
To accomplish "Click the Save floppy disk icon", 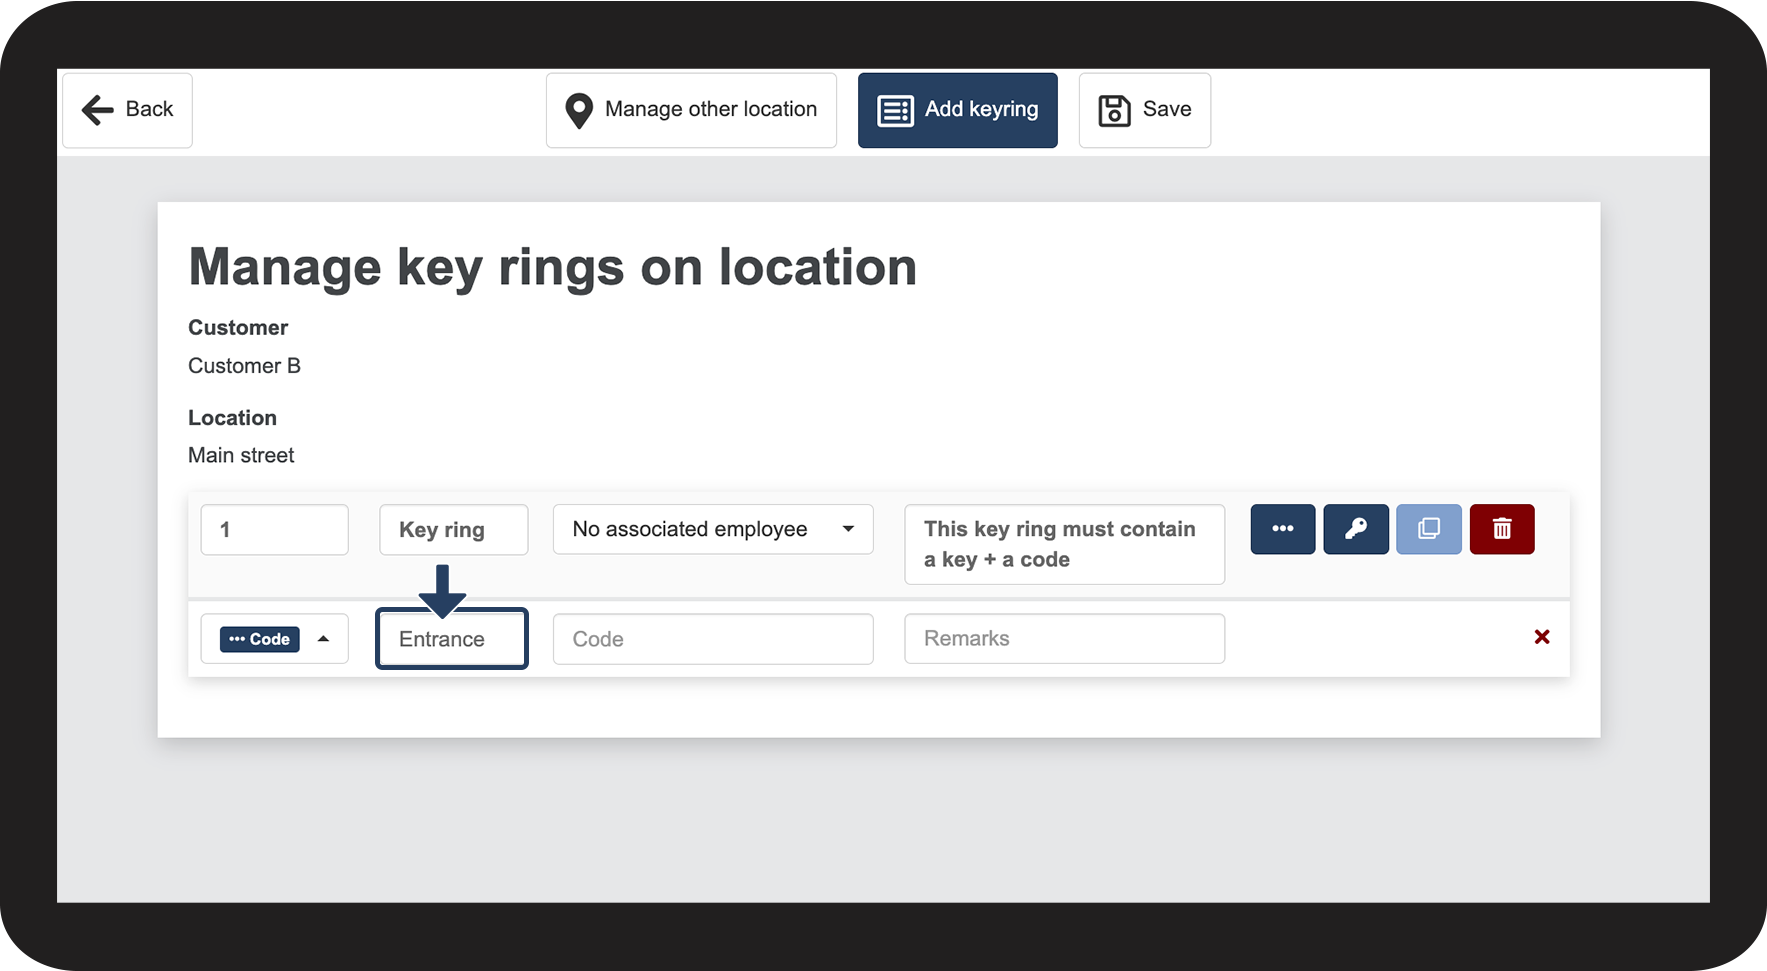I will 1114,110.
